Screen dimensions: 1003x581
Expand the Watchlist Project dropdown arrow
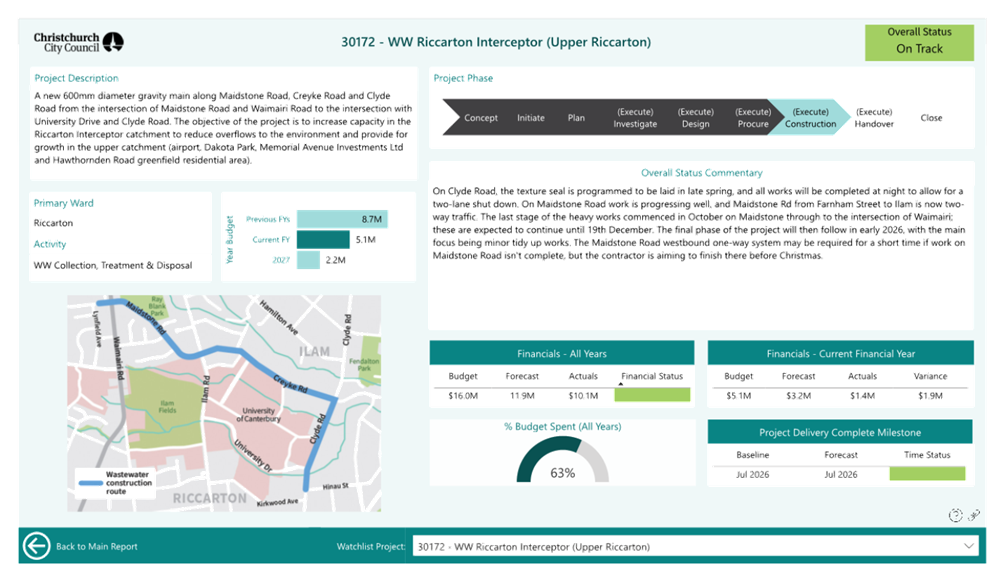tap(967, 546)
